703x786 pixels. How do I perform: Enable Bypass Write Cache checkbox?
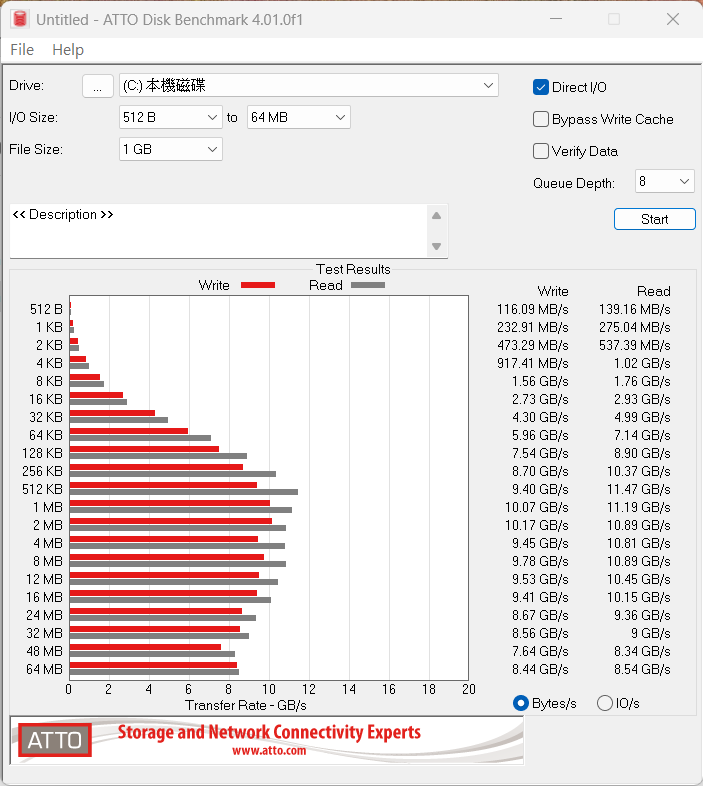[x=541, y=119]
